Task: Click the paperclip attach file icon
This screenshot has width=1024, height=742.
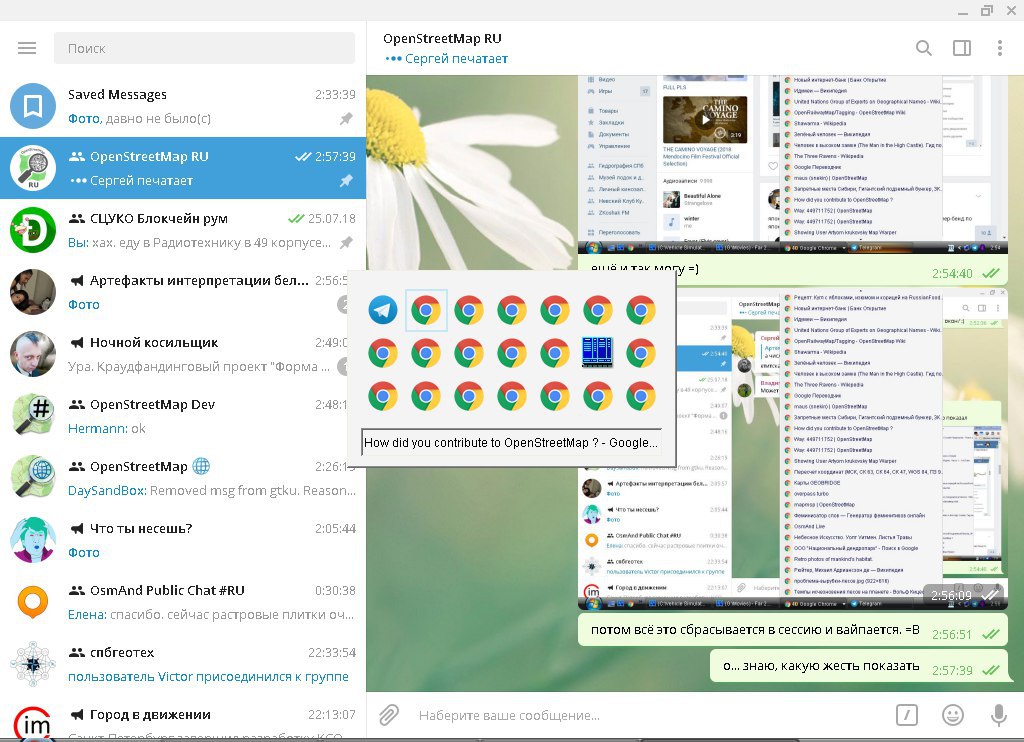Action: (389, 715)
